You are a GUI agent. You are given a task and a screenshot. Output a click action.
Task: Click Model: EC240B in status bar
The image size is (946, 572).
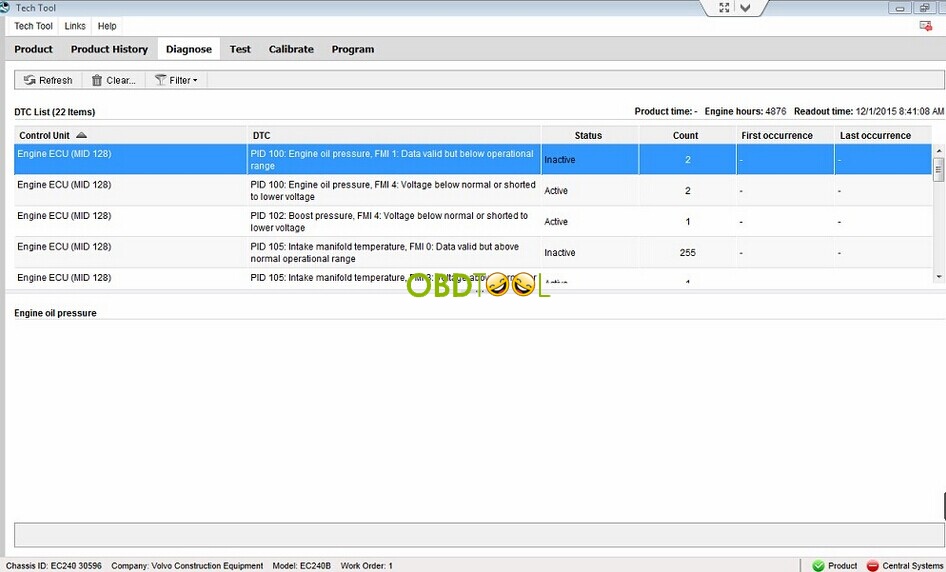point(302,565)
